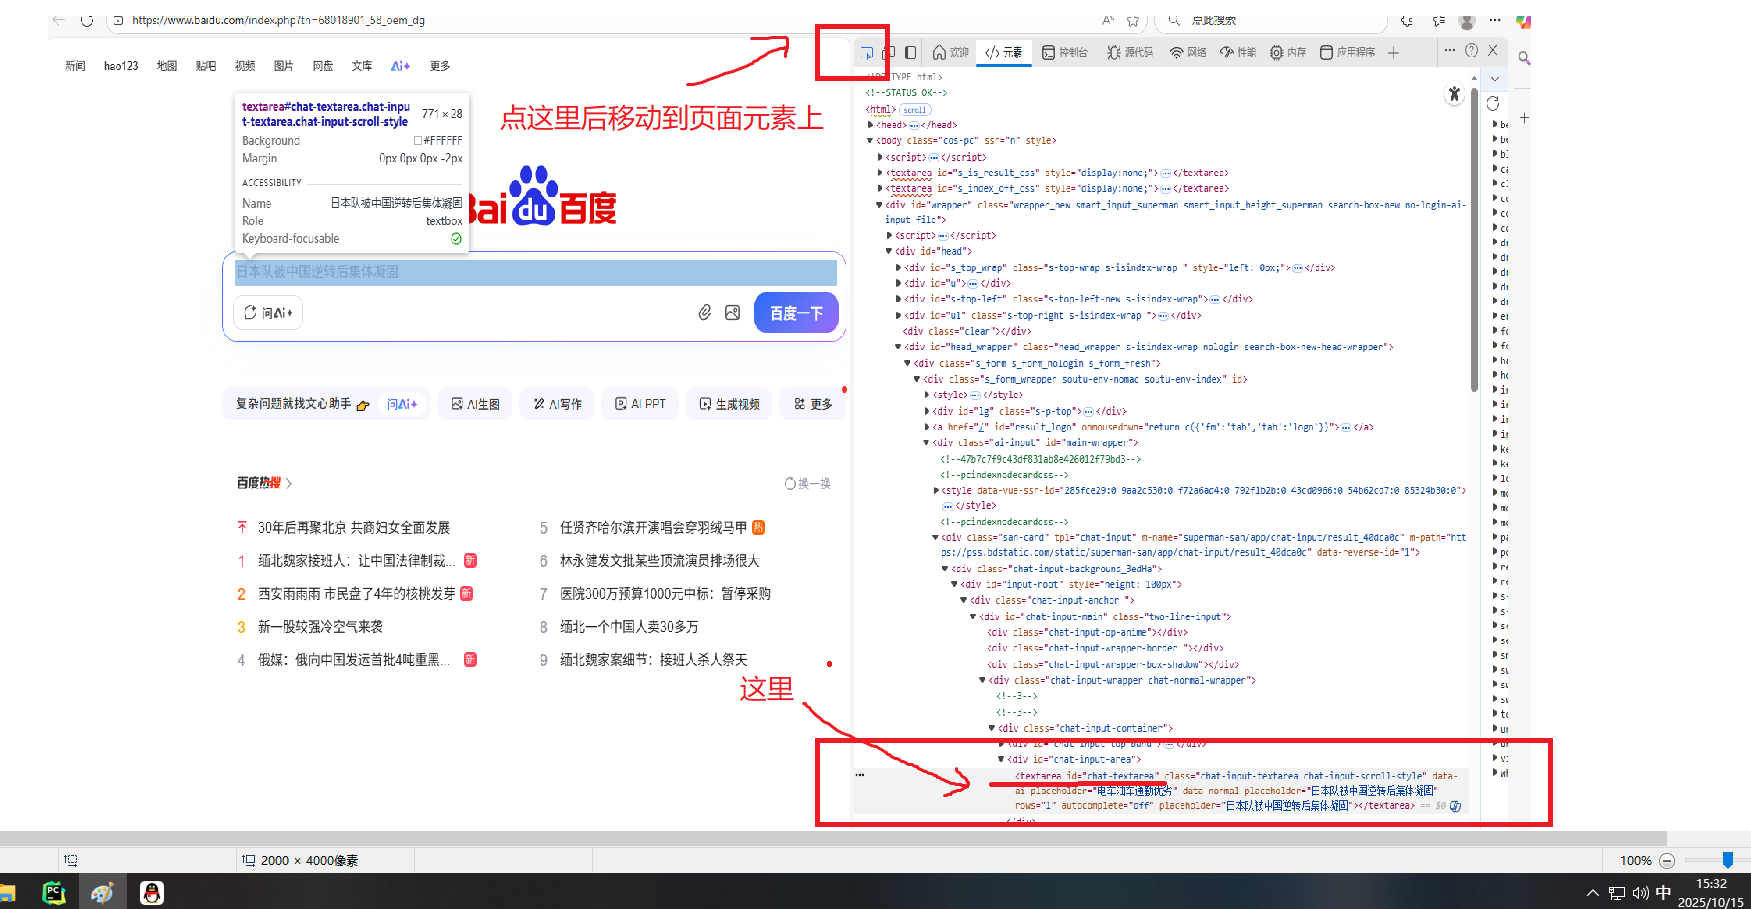The width and height of the screenshot is (1751, 909).
Task: Click the paperclip attachment icon in Baidu search box
Action: (705, 312)
